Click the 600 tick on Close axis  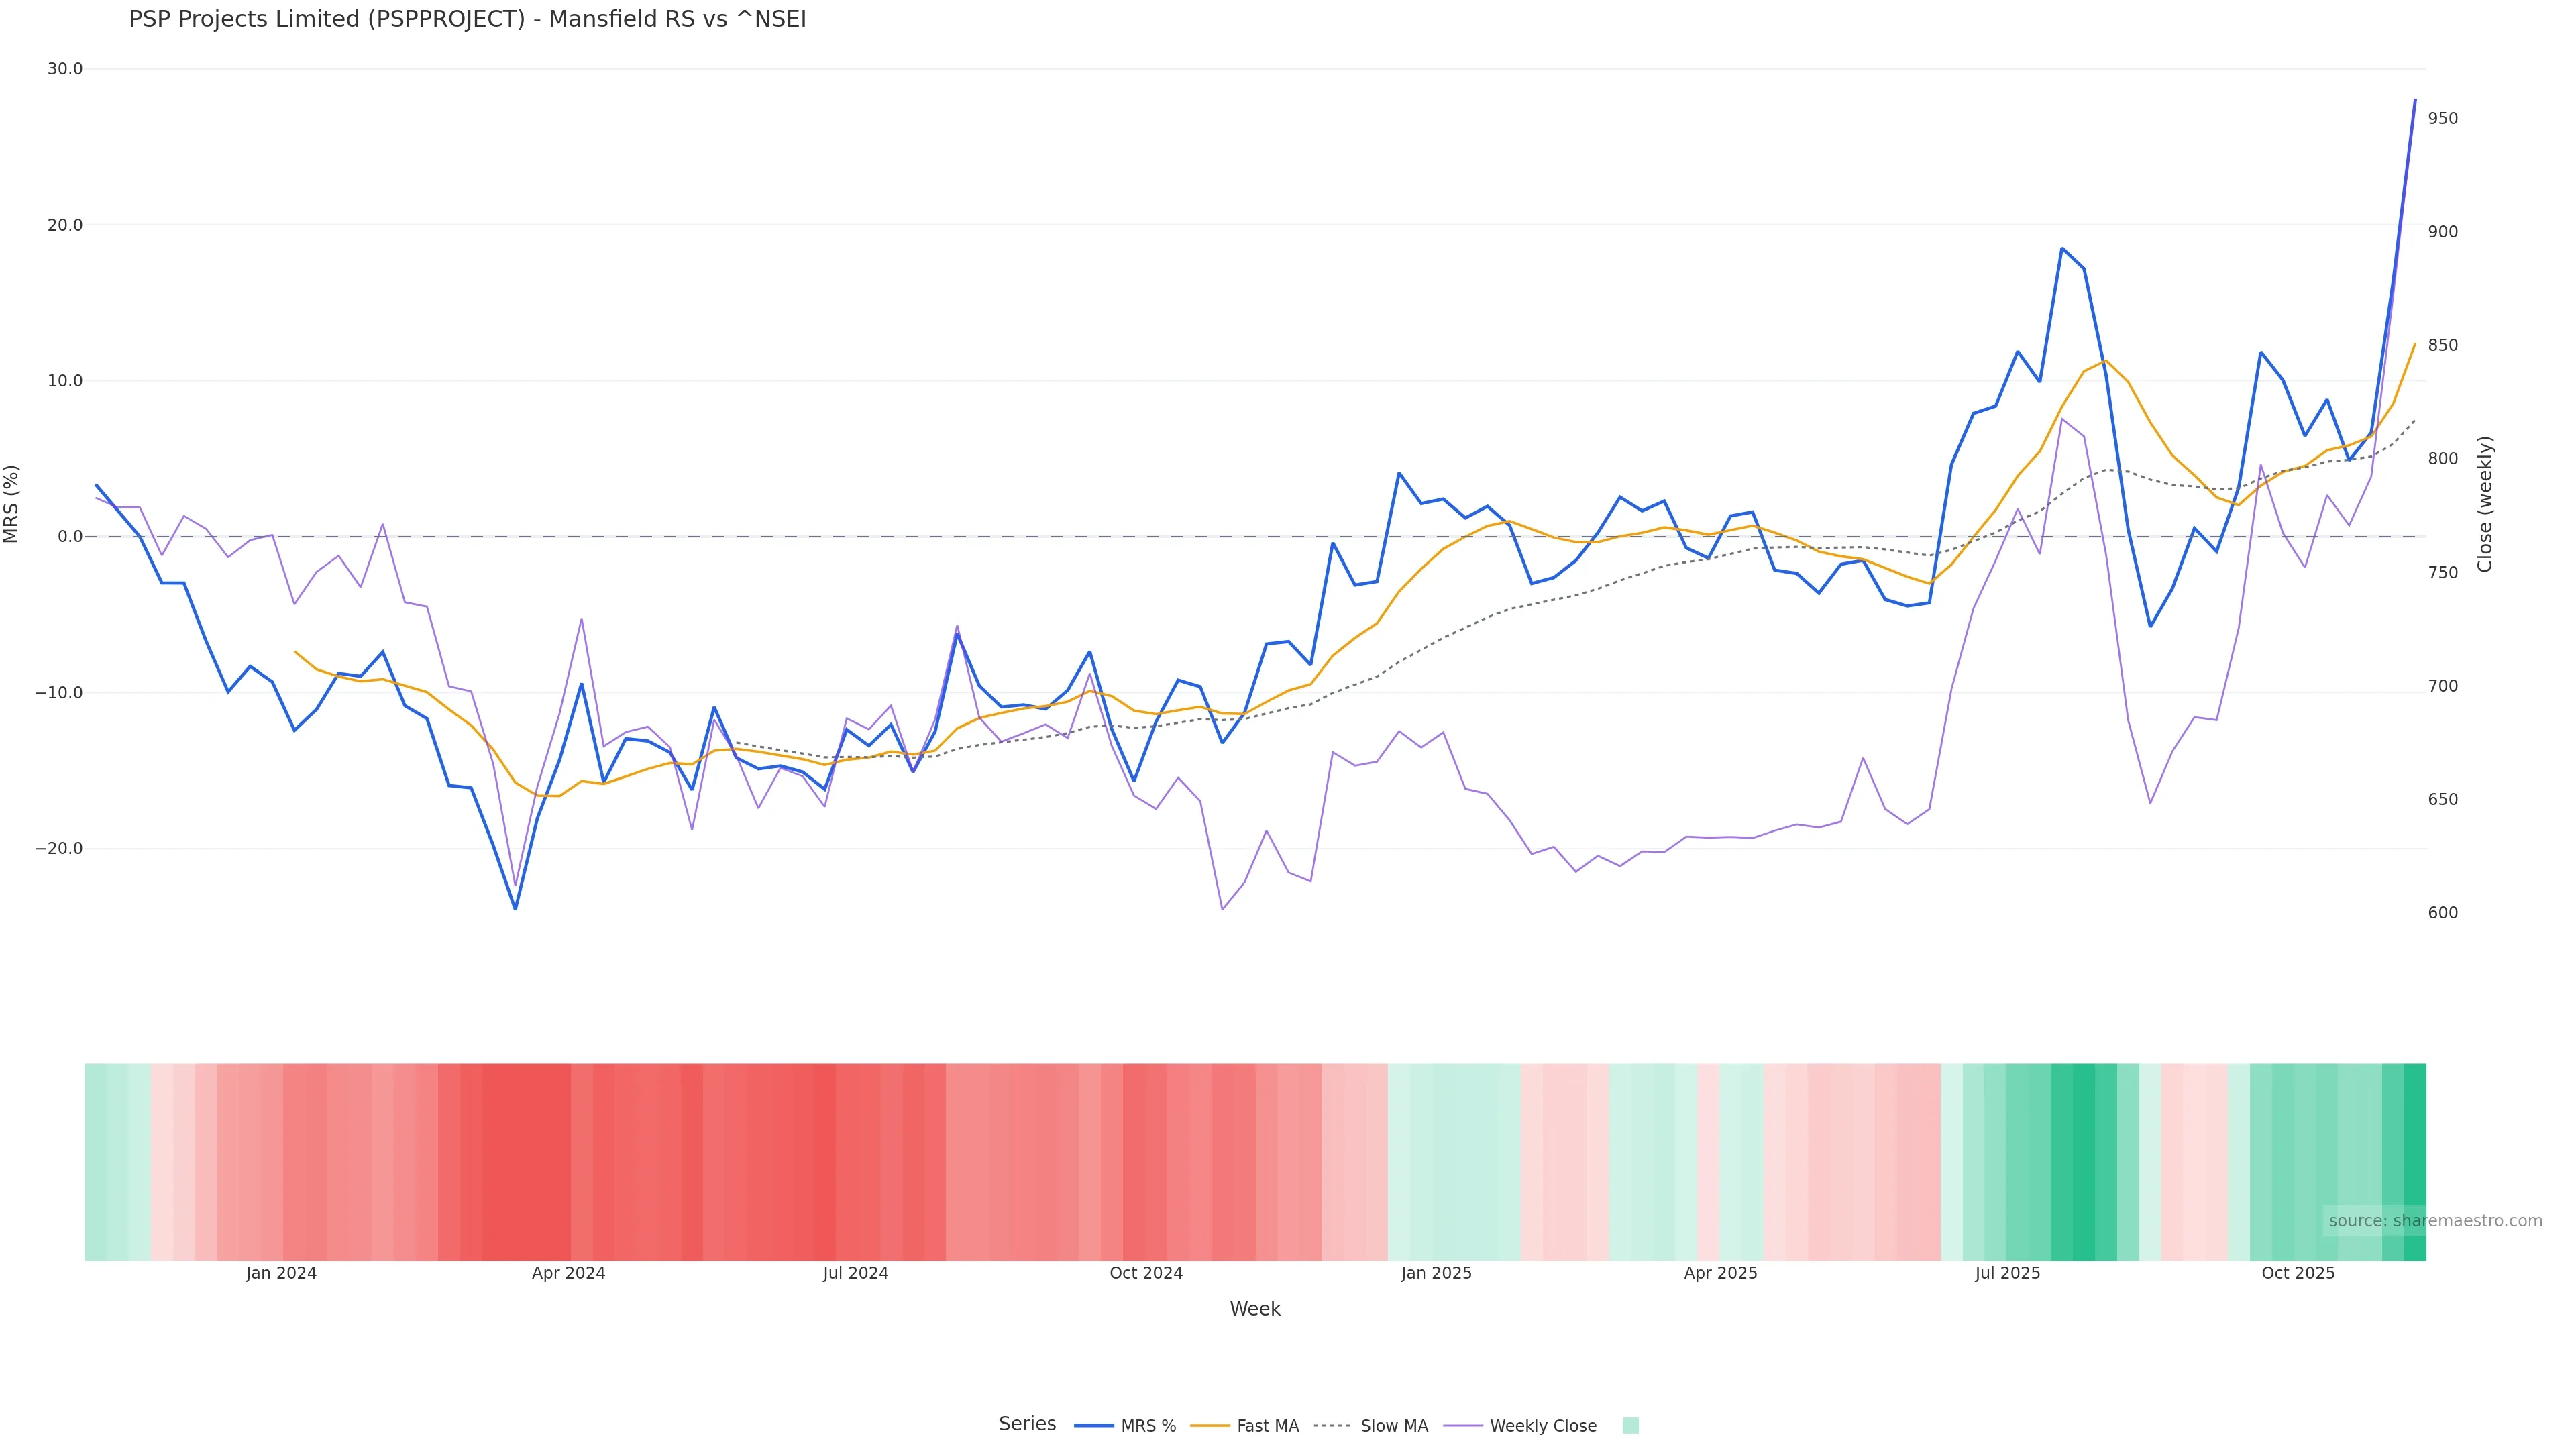pos(2442,913)
